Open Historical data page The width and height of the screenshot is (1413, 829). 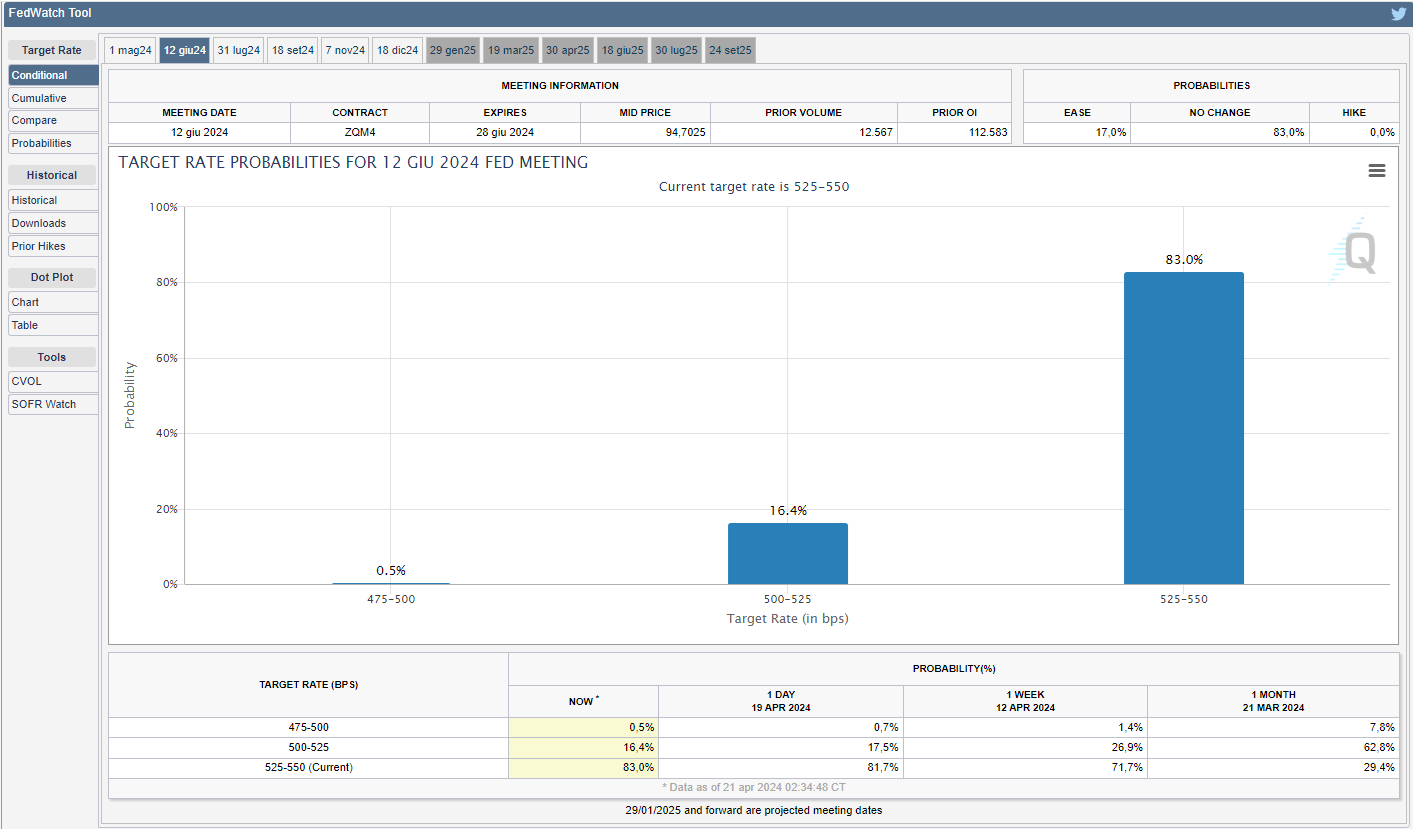coord(53,200)
